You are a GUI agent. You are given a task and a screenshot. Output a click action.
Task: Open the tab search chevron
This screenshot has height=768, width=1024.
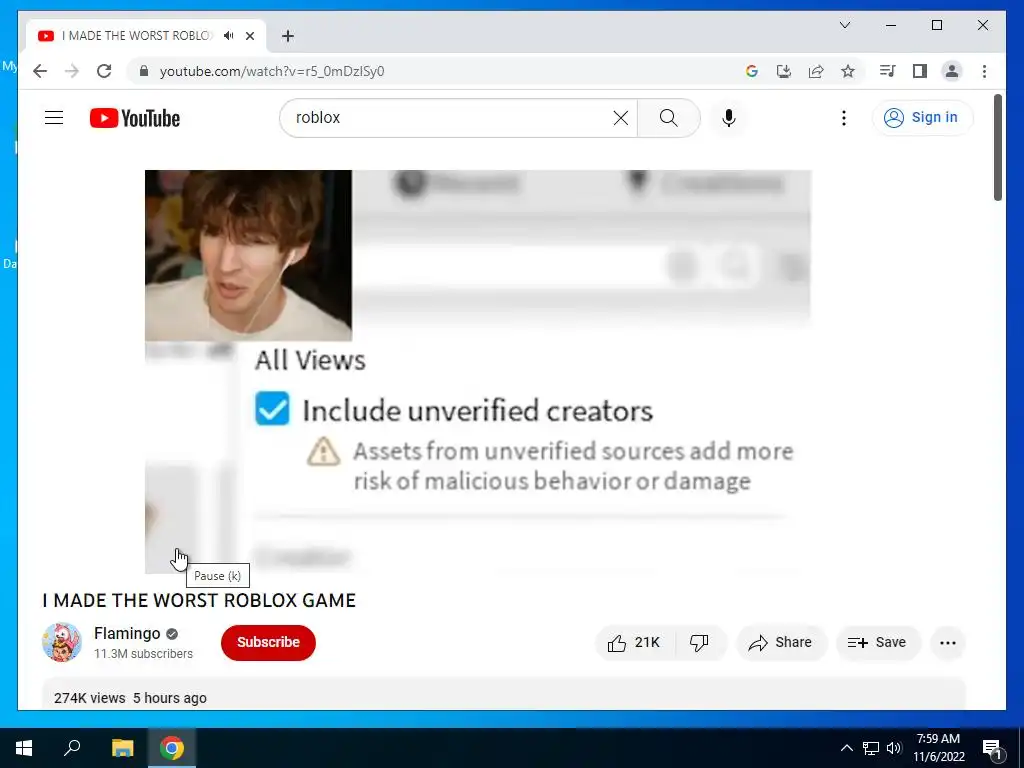[x=844, y=25]
